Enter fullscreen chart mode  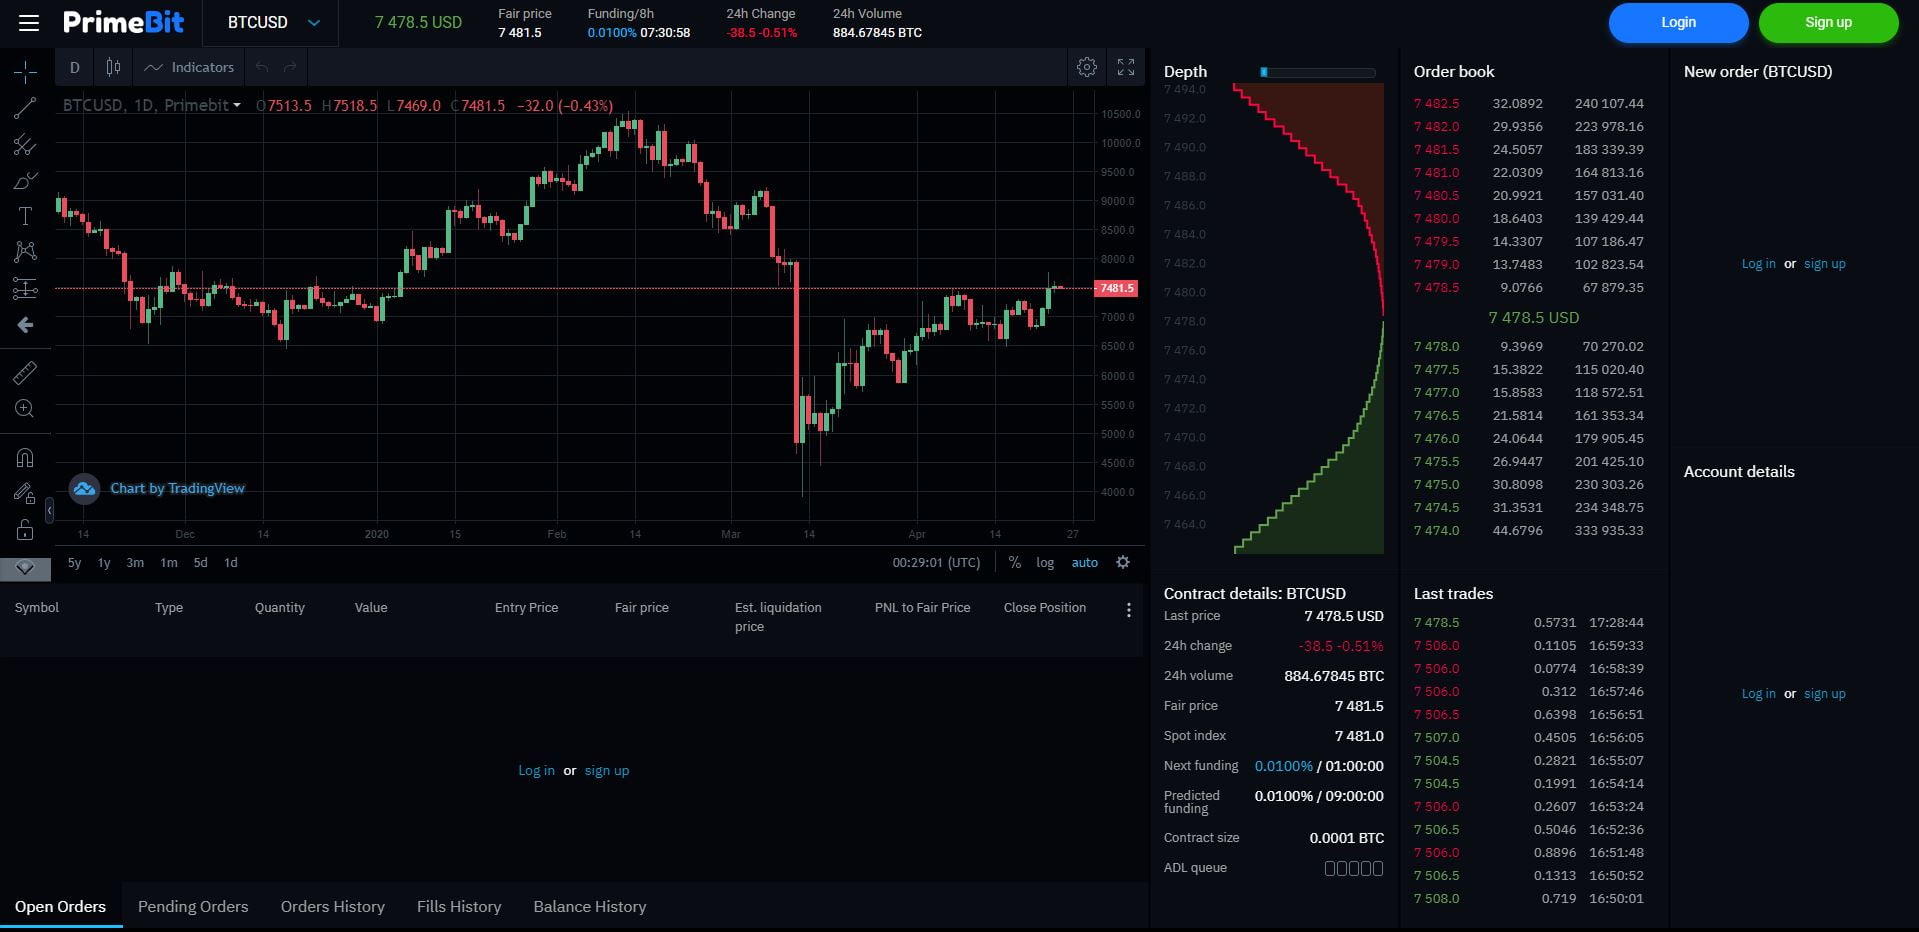point(1126,67)
